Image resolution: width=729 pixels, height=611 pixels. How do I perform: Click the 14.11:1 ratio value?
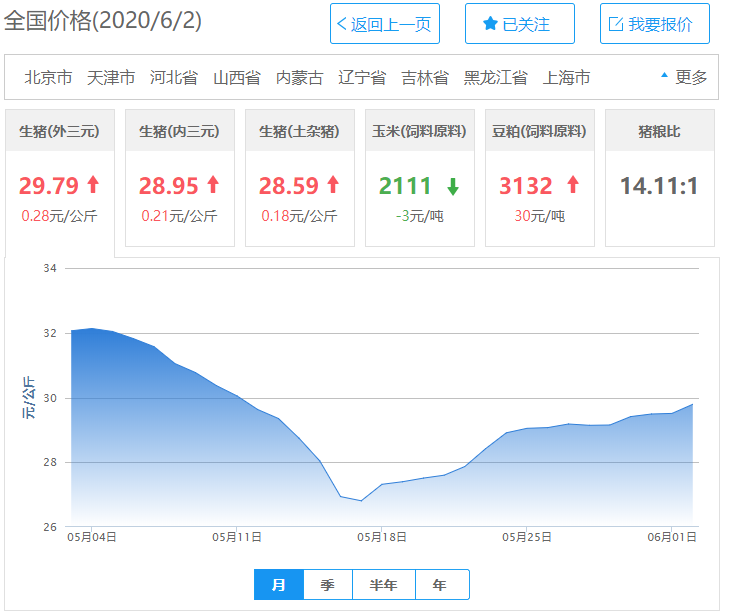(x=659, y=186)
